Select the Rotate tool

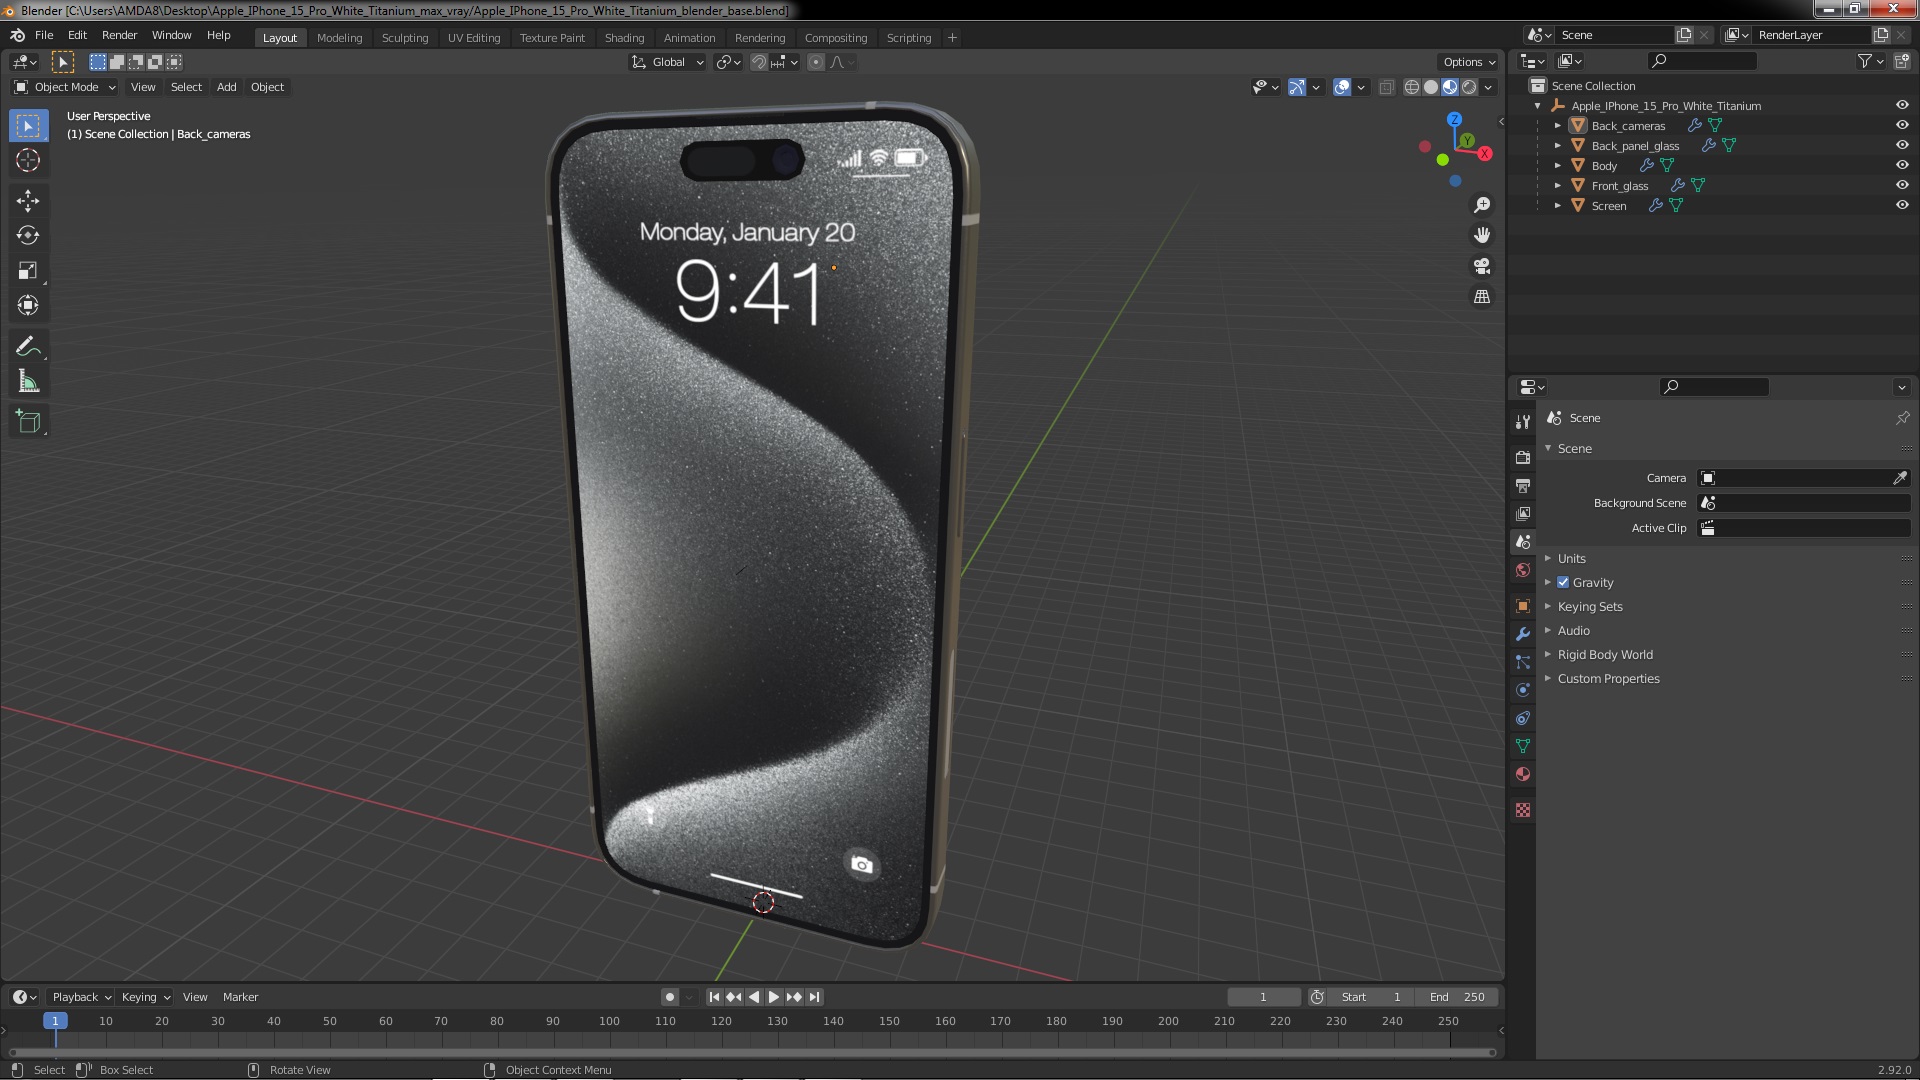(28, 236)
